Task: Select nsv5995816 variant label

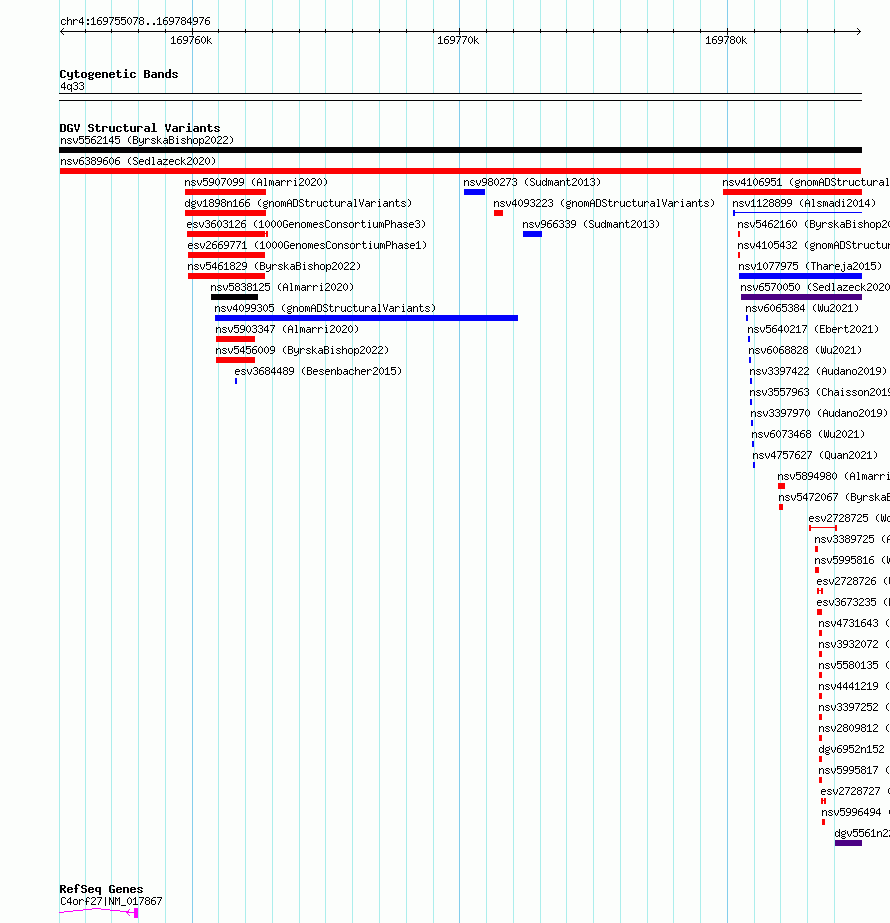Action: 852,561
